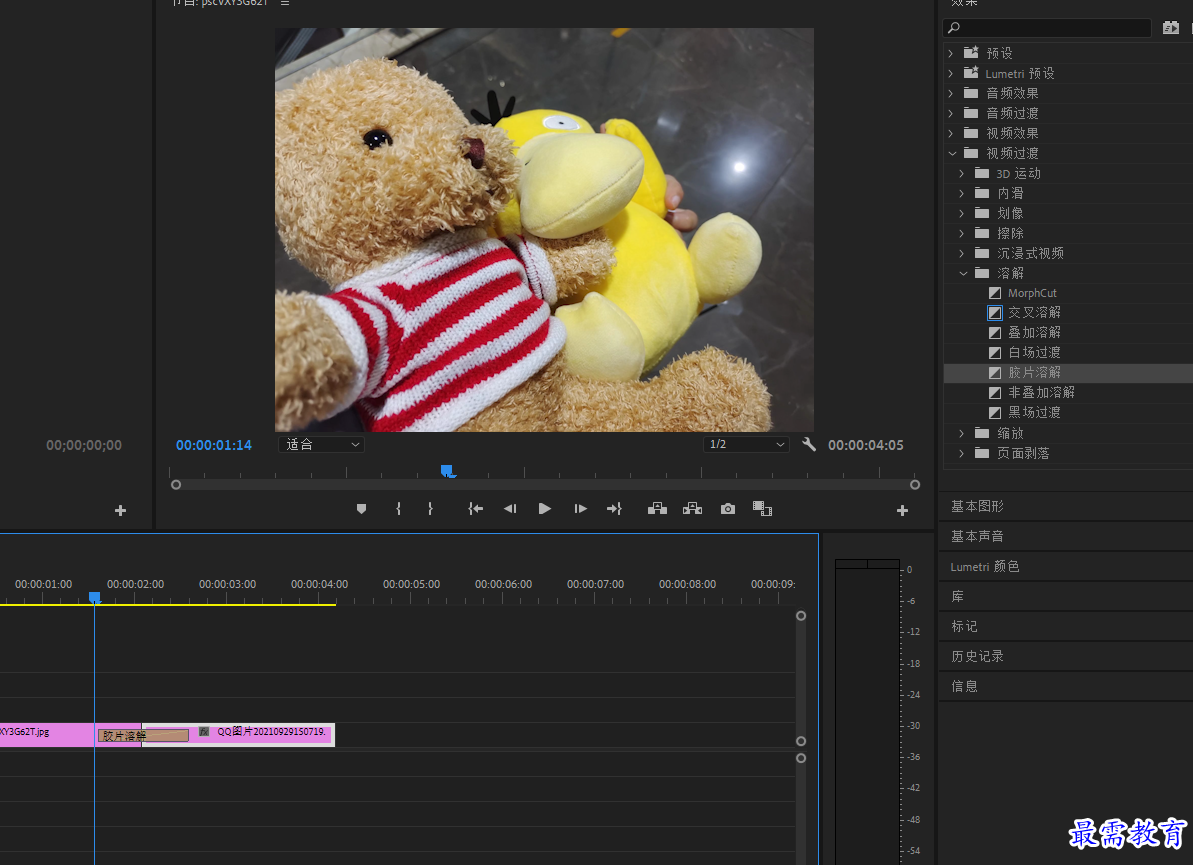The image size is (1193, 865).
Task: Open the 基本图形 panel
Action: point(977,507)
